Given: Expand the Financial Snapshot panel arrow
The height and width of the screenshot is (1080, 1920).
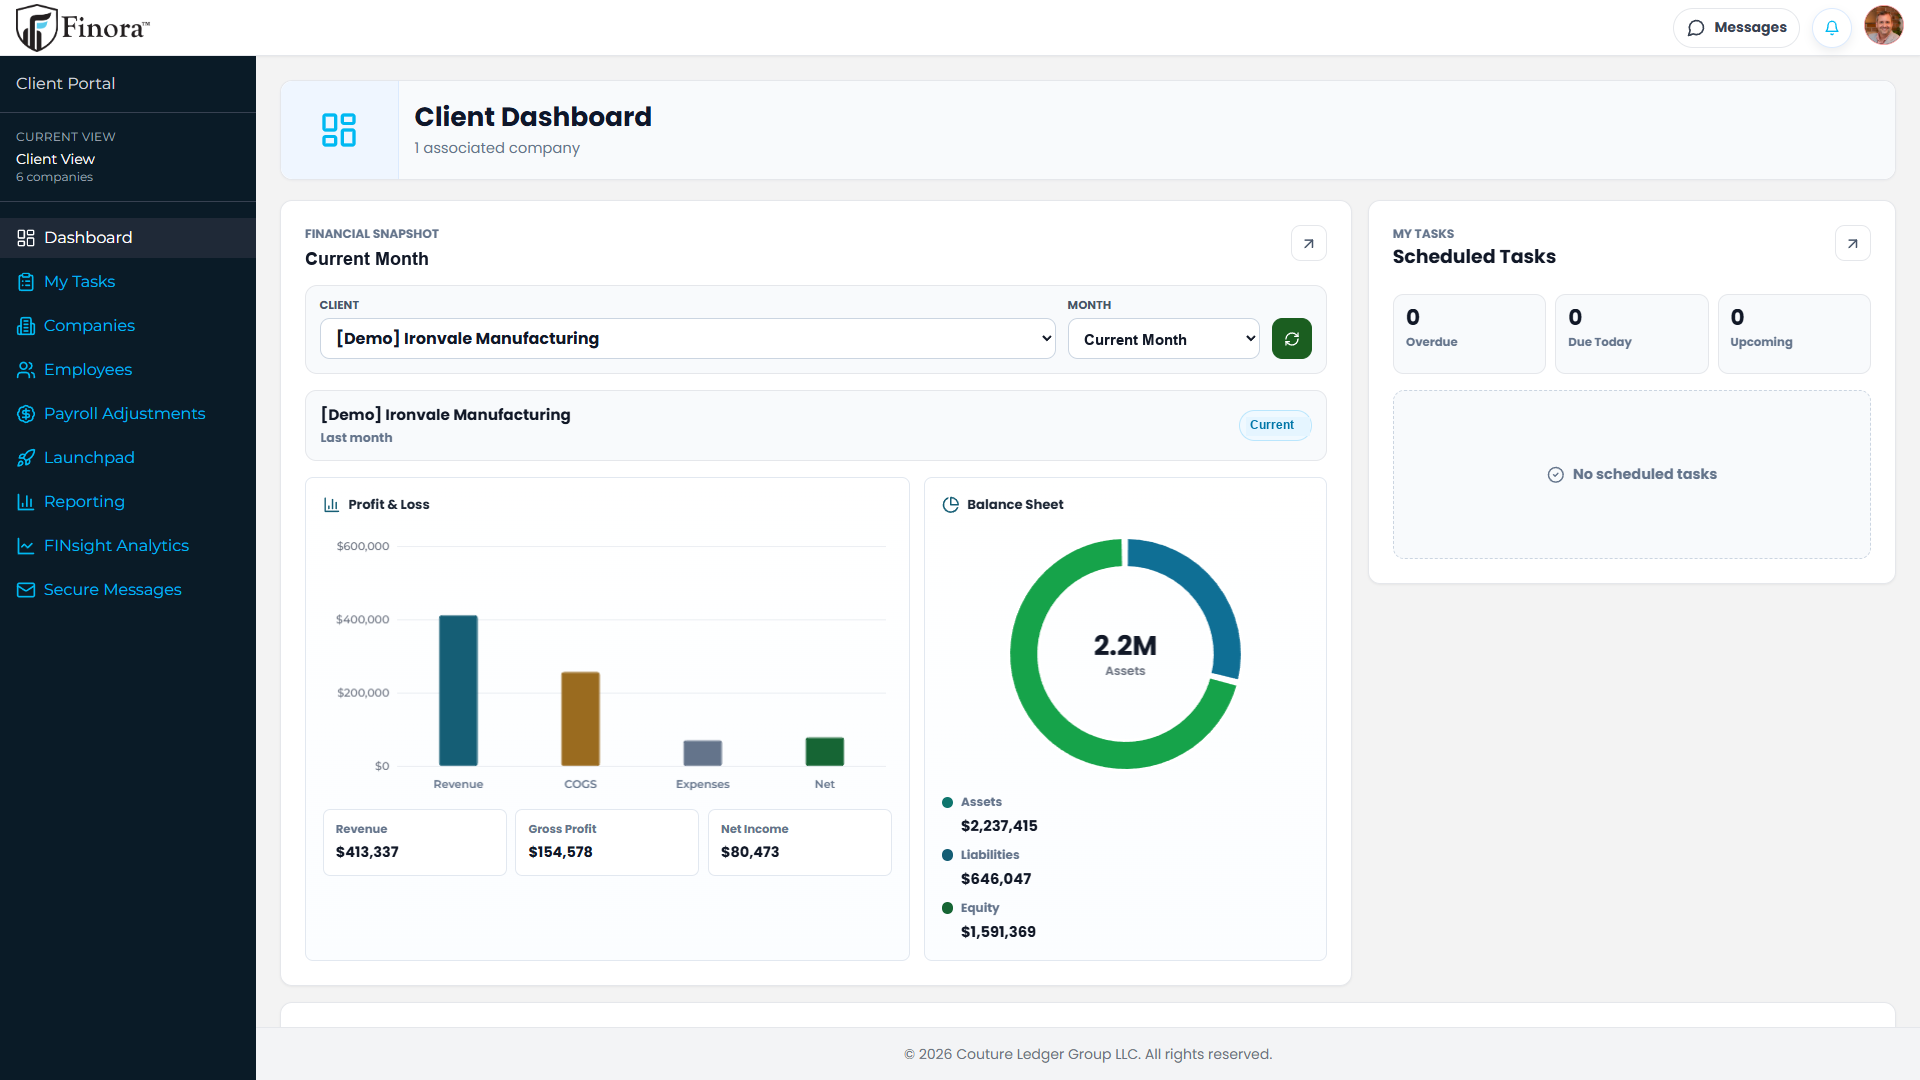Looking at the screenshot, I should 1308,243.
